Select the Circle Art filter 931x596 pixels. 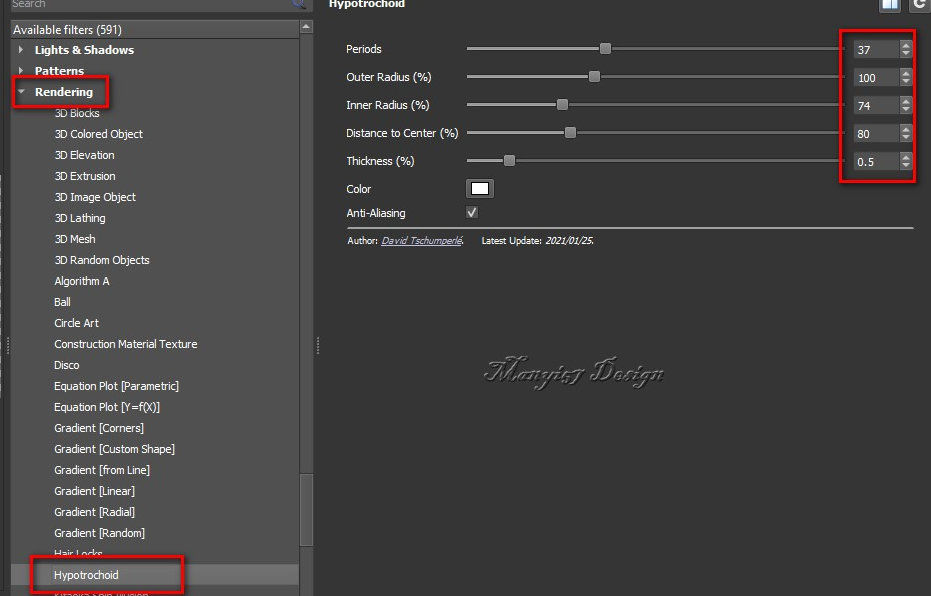click(x=76, y=323)
